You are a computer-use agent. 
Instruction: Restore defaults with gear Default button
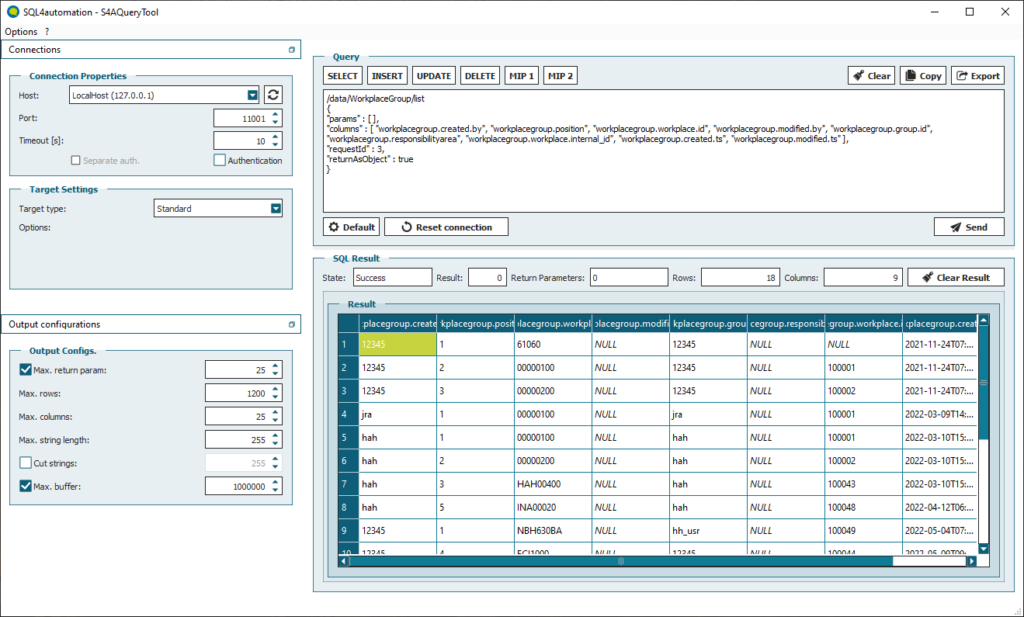351,227
